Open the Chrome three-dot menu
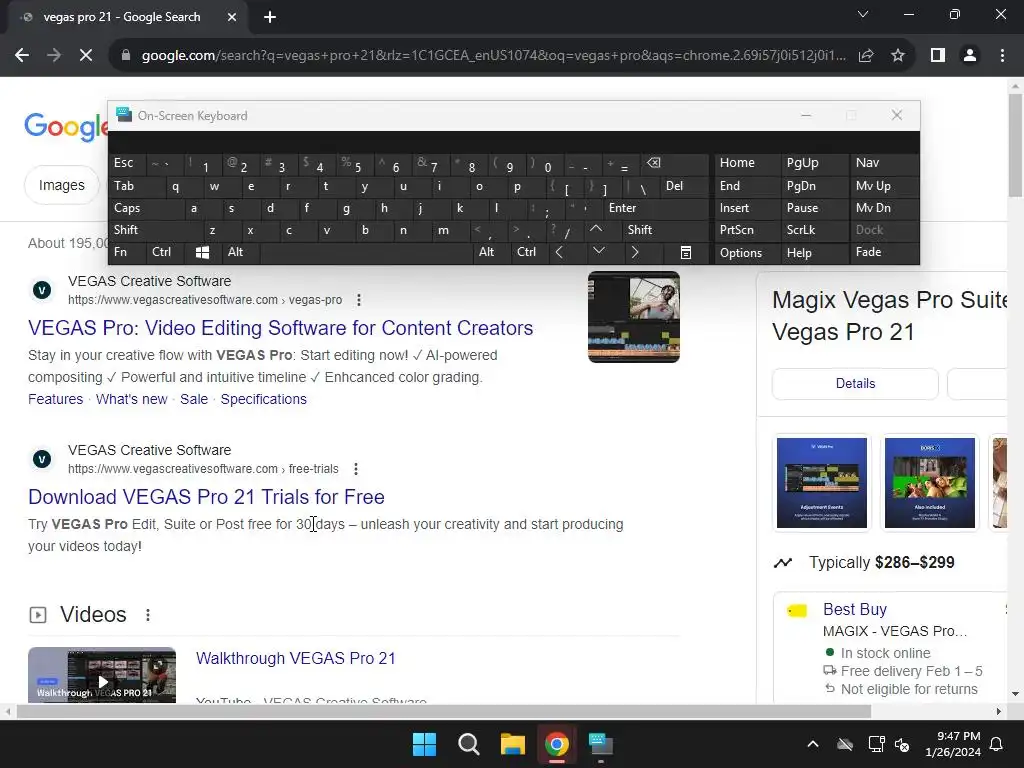This screenshot has width=1024, height=768. pos(1002,56)
